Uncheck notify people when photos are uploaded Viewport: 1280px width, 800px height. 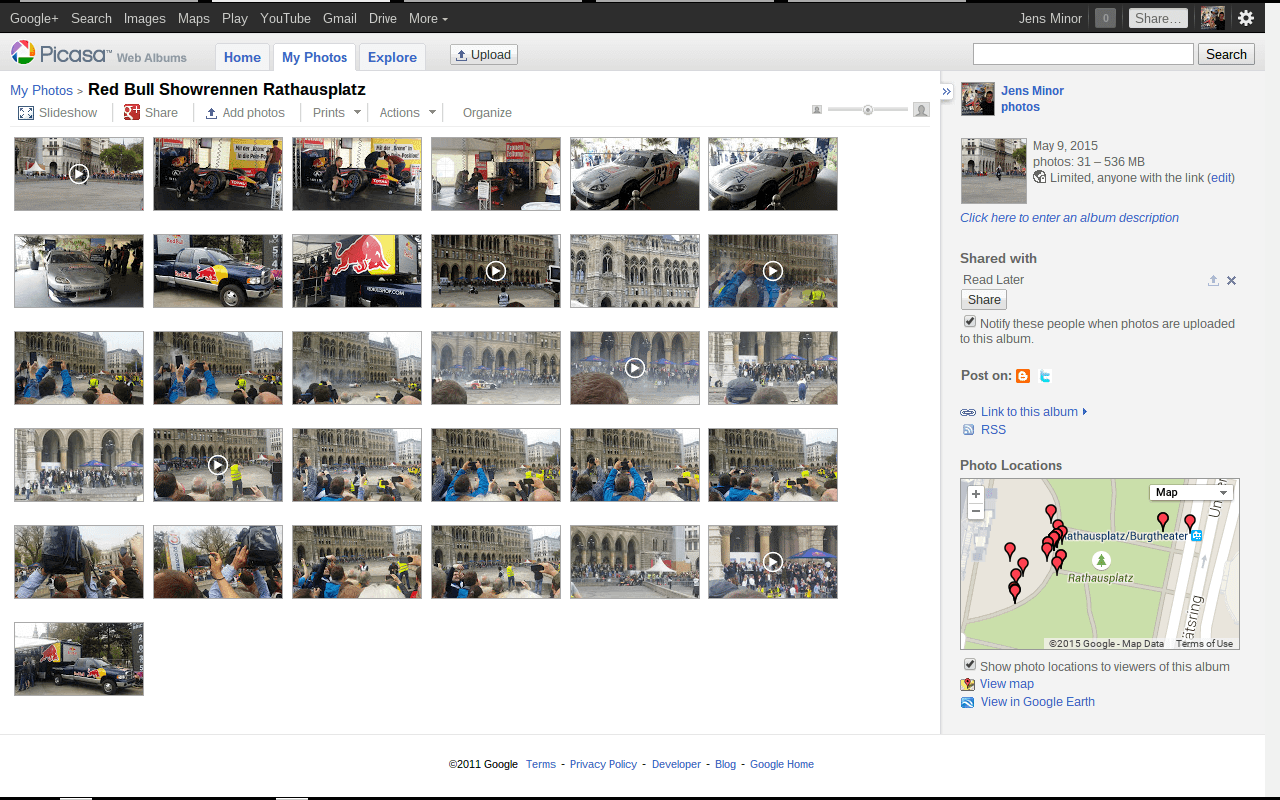tap(969, 322)
